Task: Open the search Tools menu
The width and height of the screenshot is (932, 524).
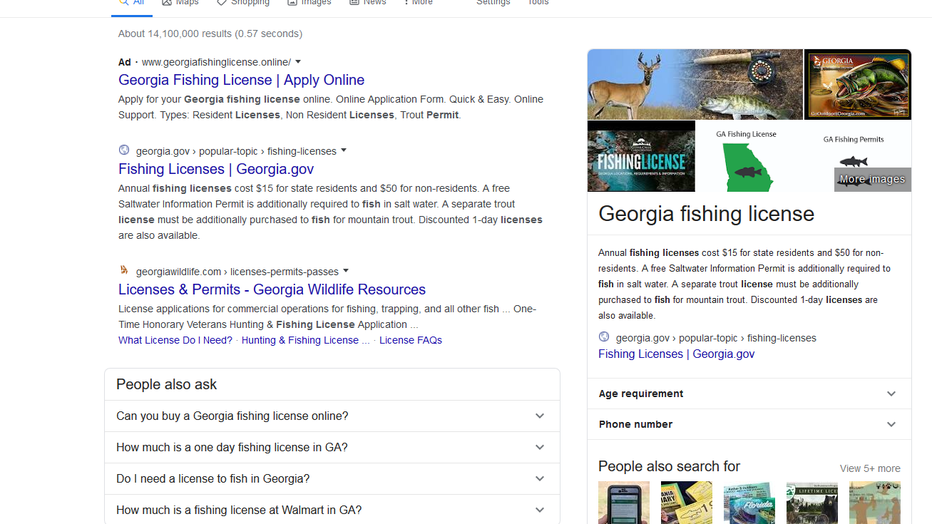Action: click(538, 3)
